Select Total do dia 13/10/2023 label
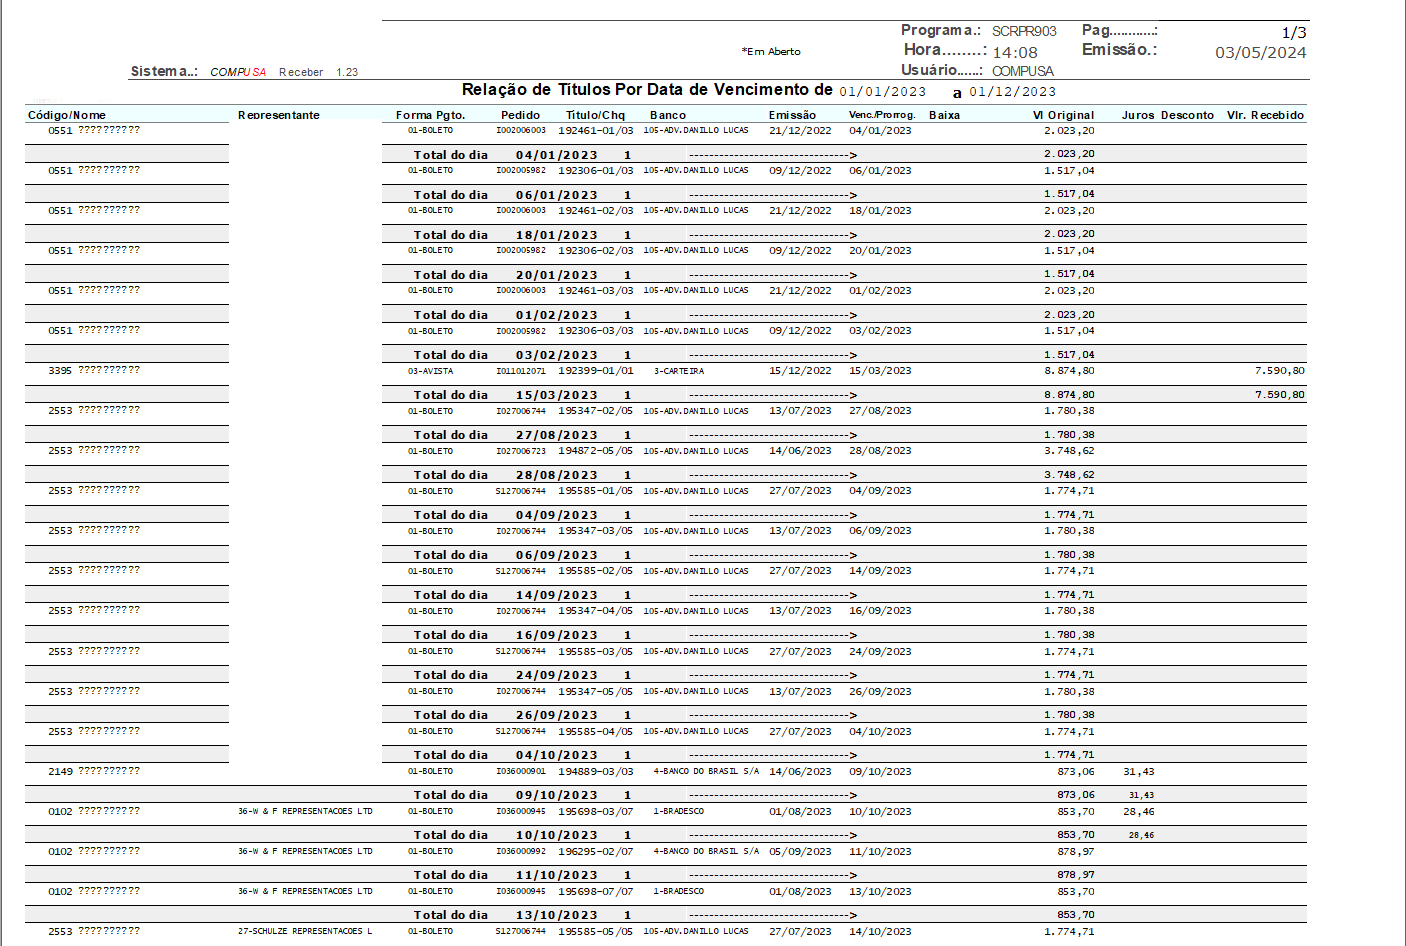Image resolution: width=1406 pixels, height=946 pixels. click(506, 915)
